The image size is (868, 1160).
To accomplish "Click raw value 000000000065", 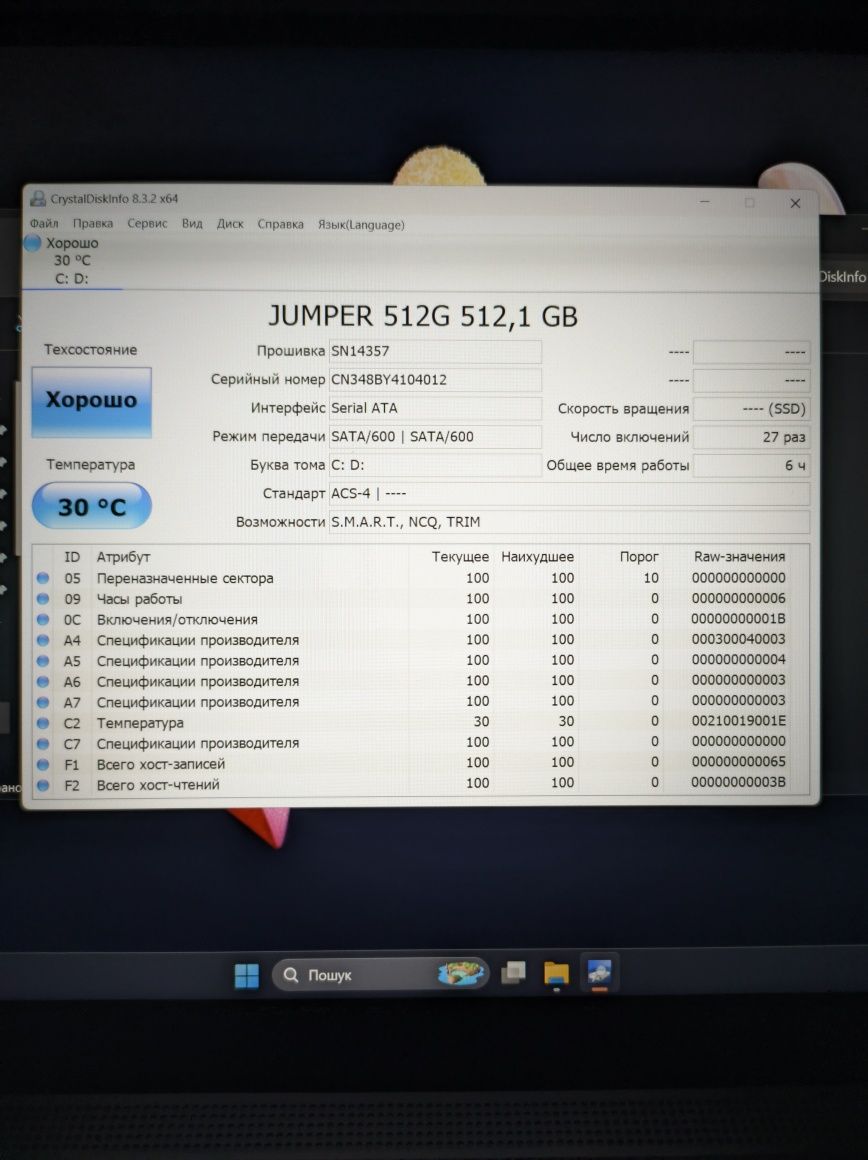I will pos(739,761).
